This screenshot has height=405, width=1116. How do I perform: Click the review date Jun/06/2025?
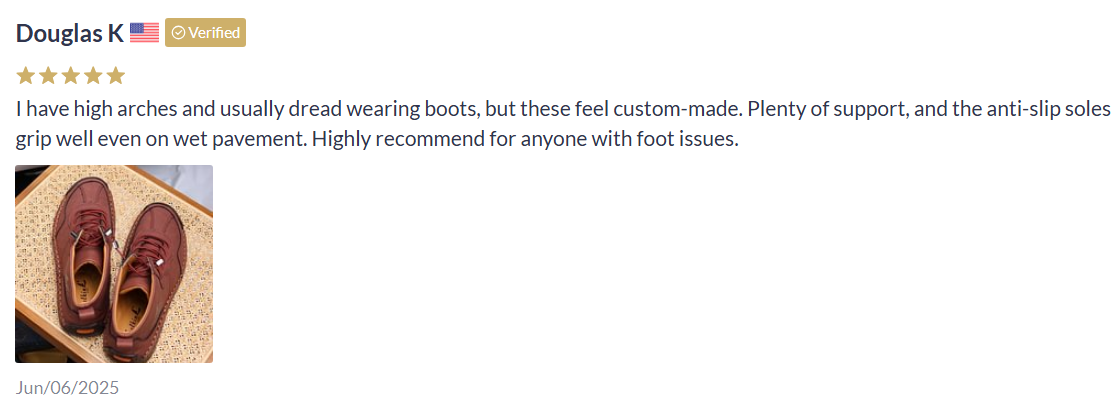coord(67,387)
